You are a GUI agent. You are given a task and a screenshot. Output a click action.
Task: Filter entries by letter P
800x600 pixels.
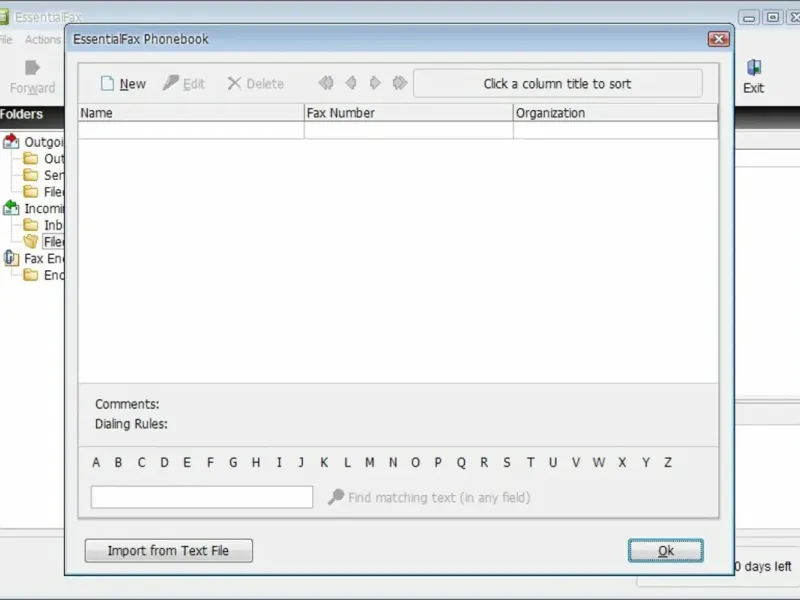click(438, 462)
